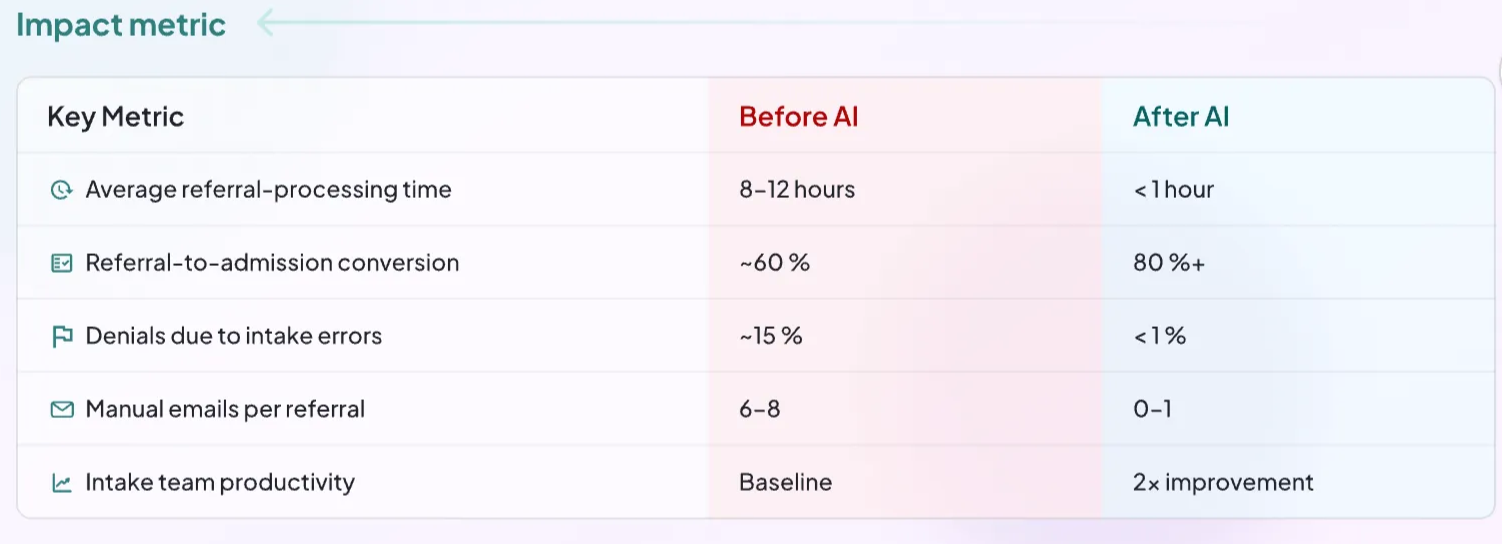Click the flag icon beside Denials due to intake errors
1502x544 pixels.
point(62,336)
